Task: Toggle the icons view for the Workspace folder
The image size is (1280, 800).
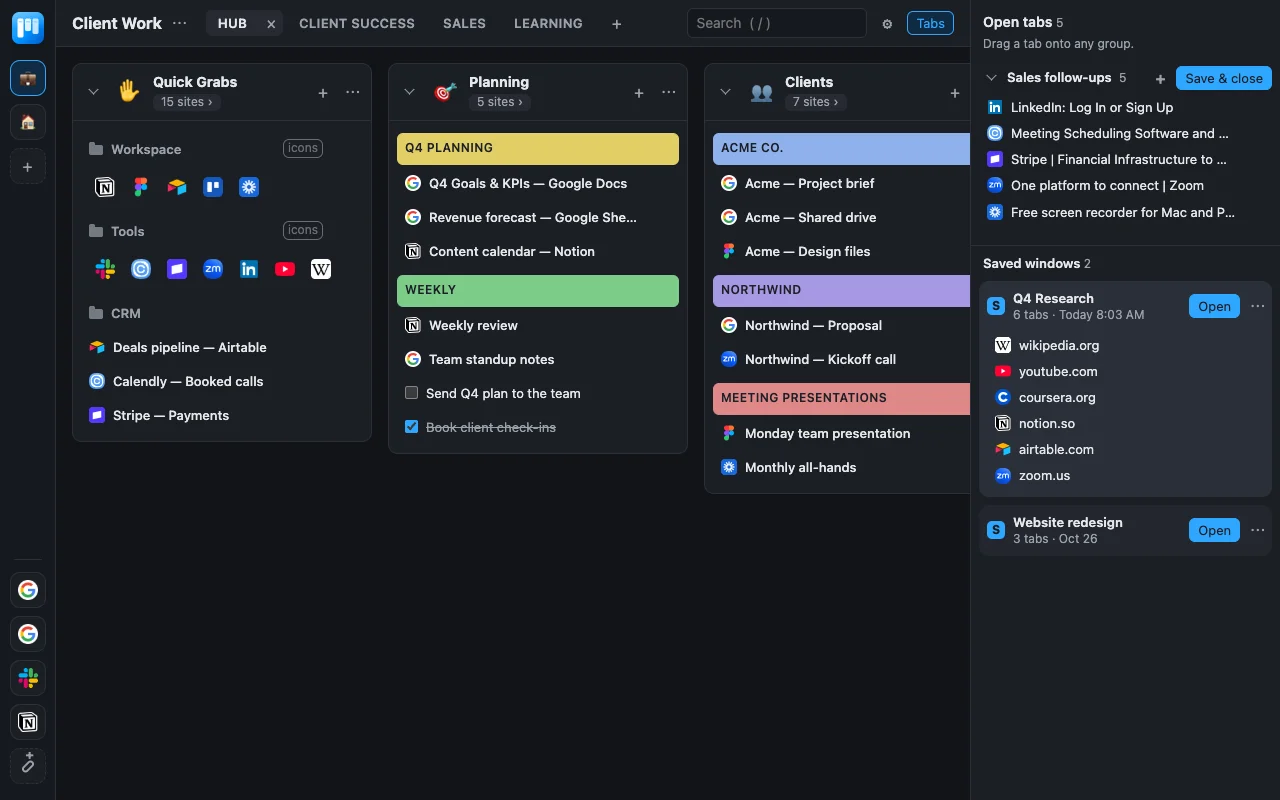Action: click(303, 148)
